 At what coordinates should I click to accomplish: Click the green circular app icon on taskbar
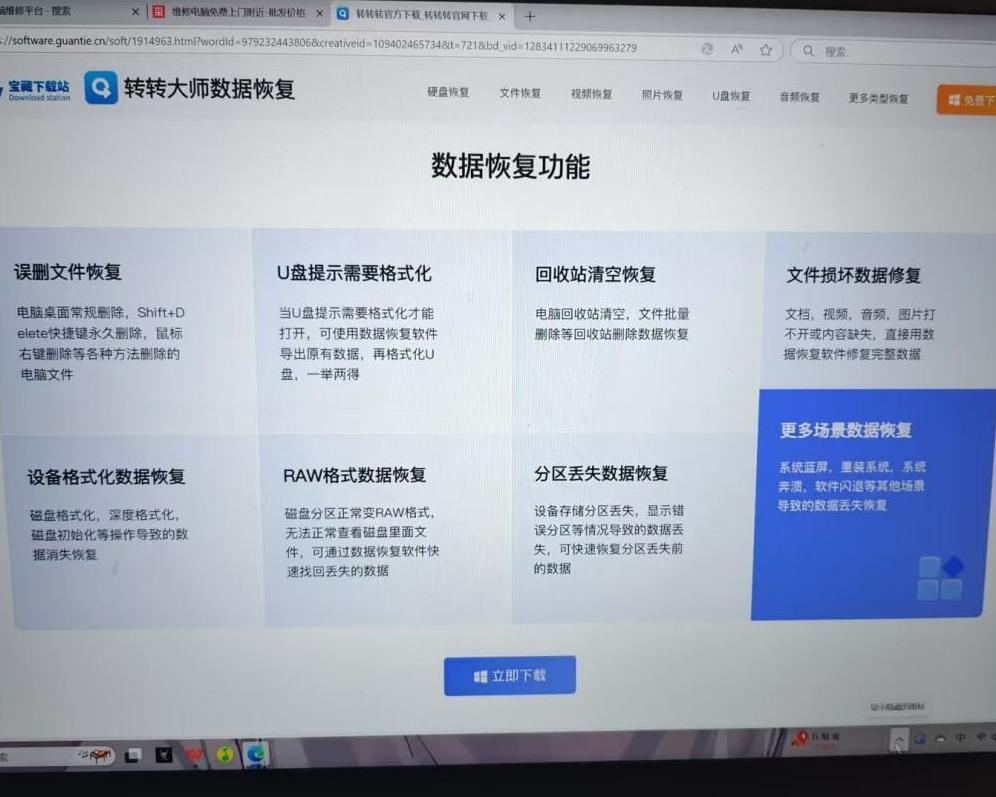point(225,755)
